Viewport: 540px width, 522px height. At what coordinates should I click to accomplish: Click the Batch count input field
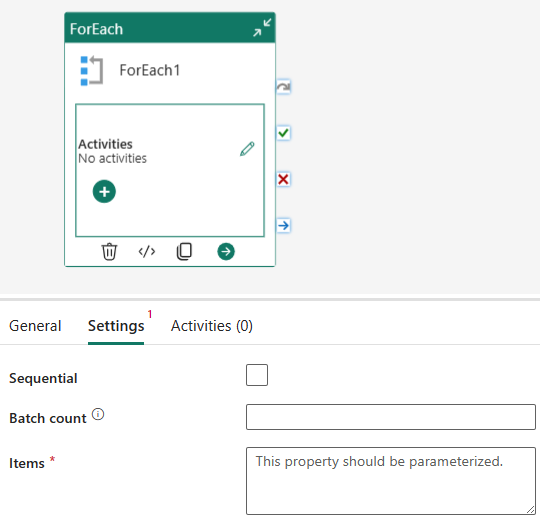(391, 417)
